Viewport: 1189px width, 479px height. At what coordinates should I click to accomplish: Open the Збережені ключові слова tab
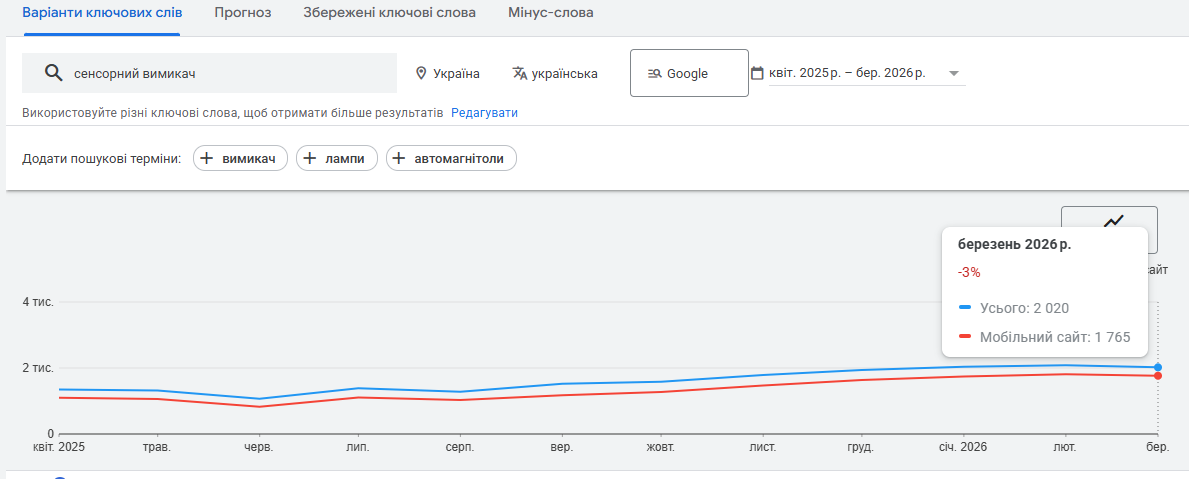click(x=389, y=13)
